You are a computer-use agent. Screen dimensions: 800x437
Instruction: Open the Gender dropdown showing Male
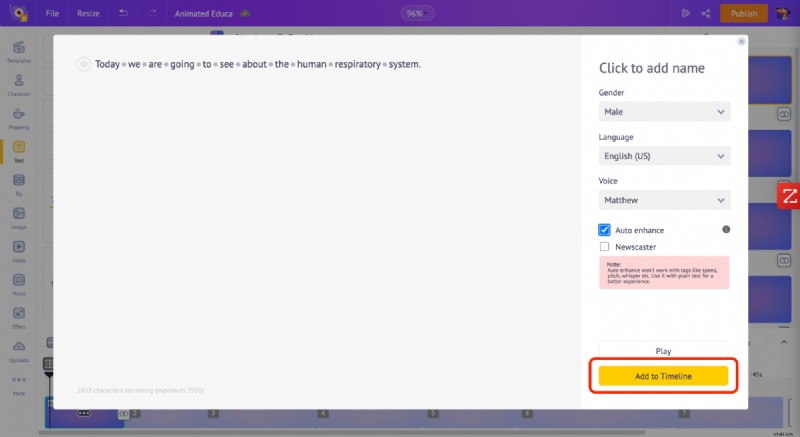[x=664, y=112]
